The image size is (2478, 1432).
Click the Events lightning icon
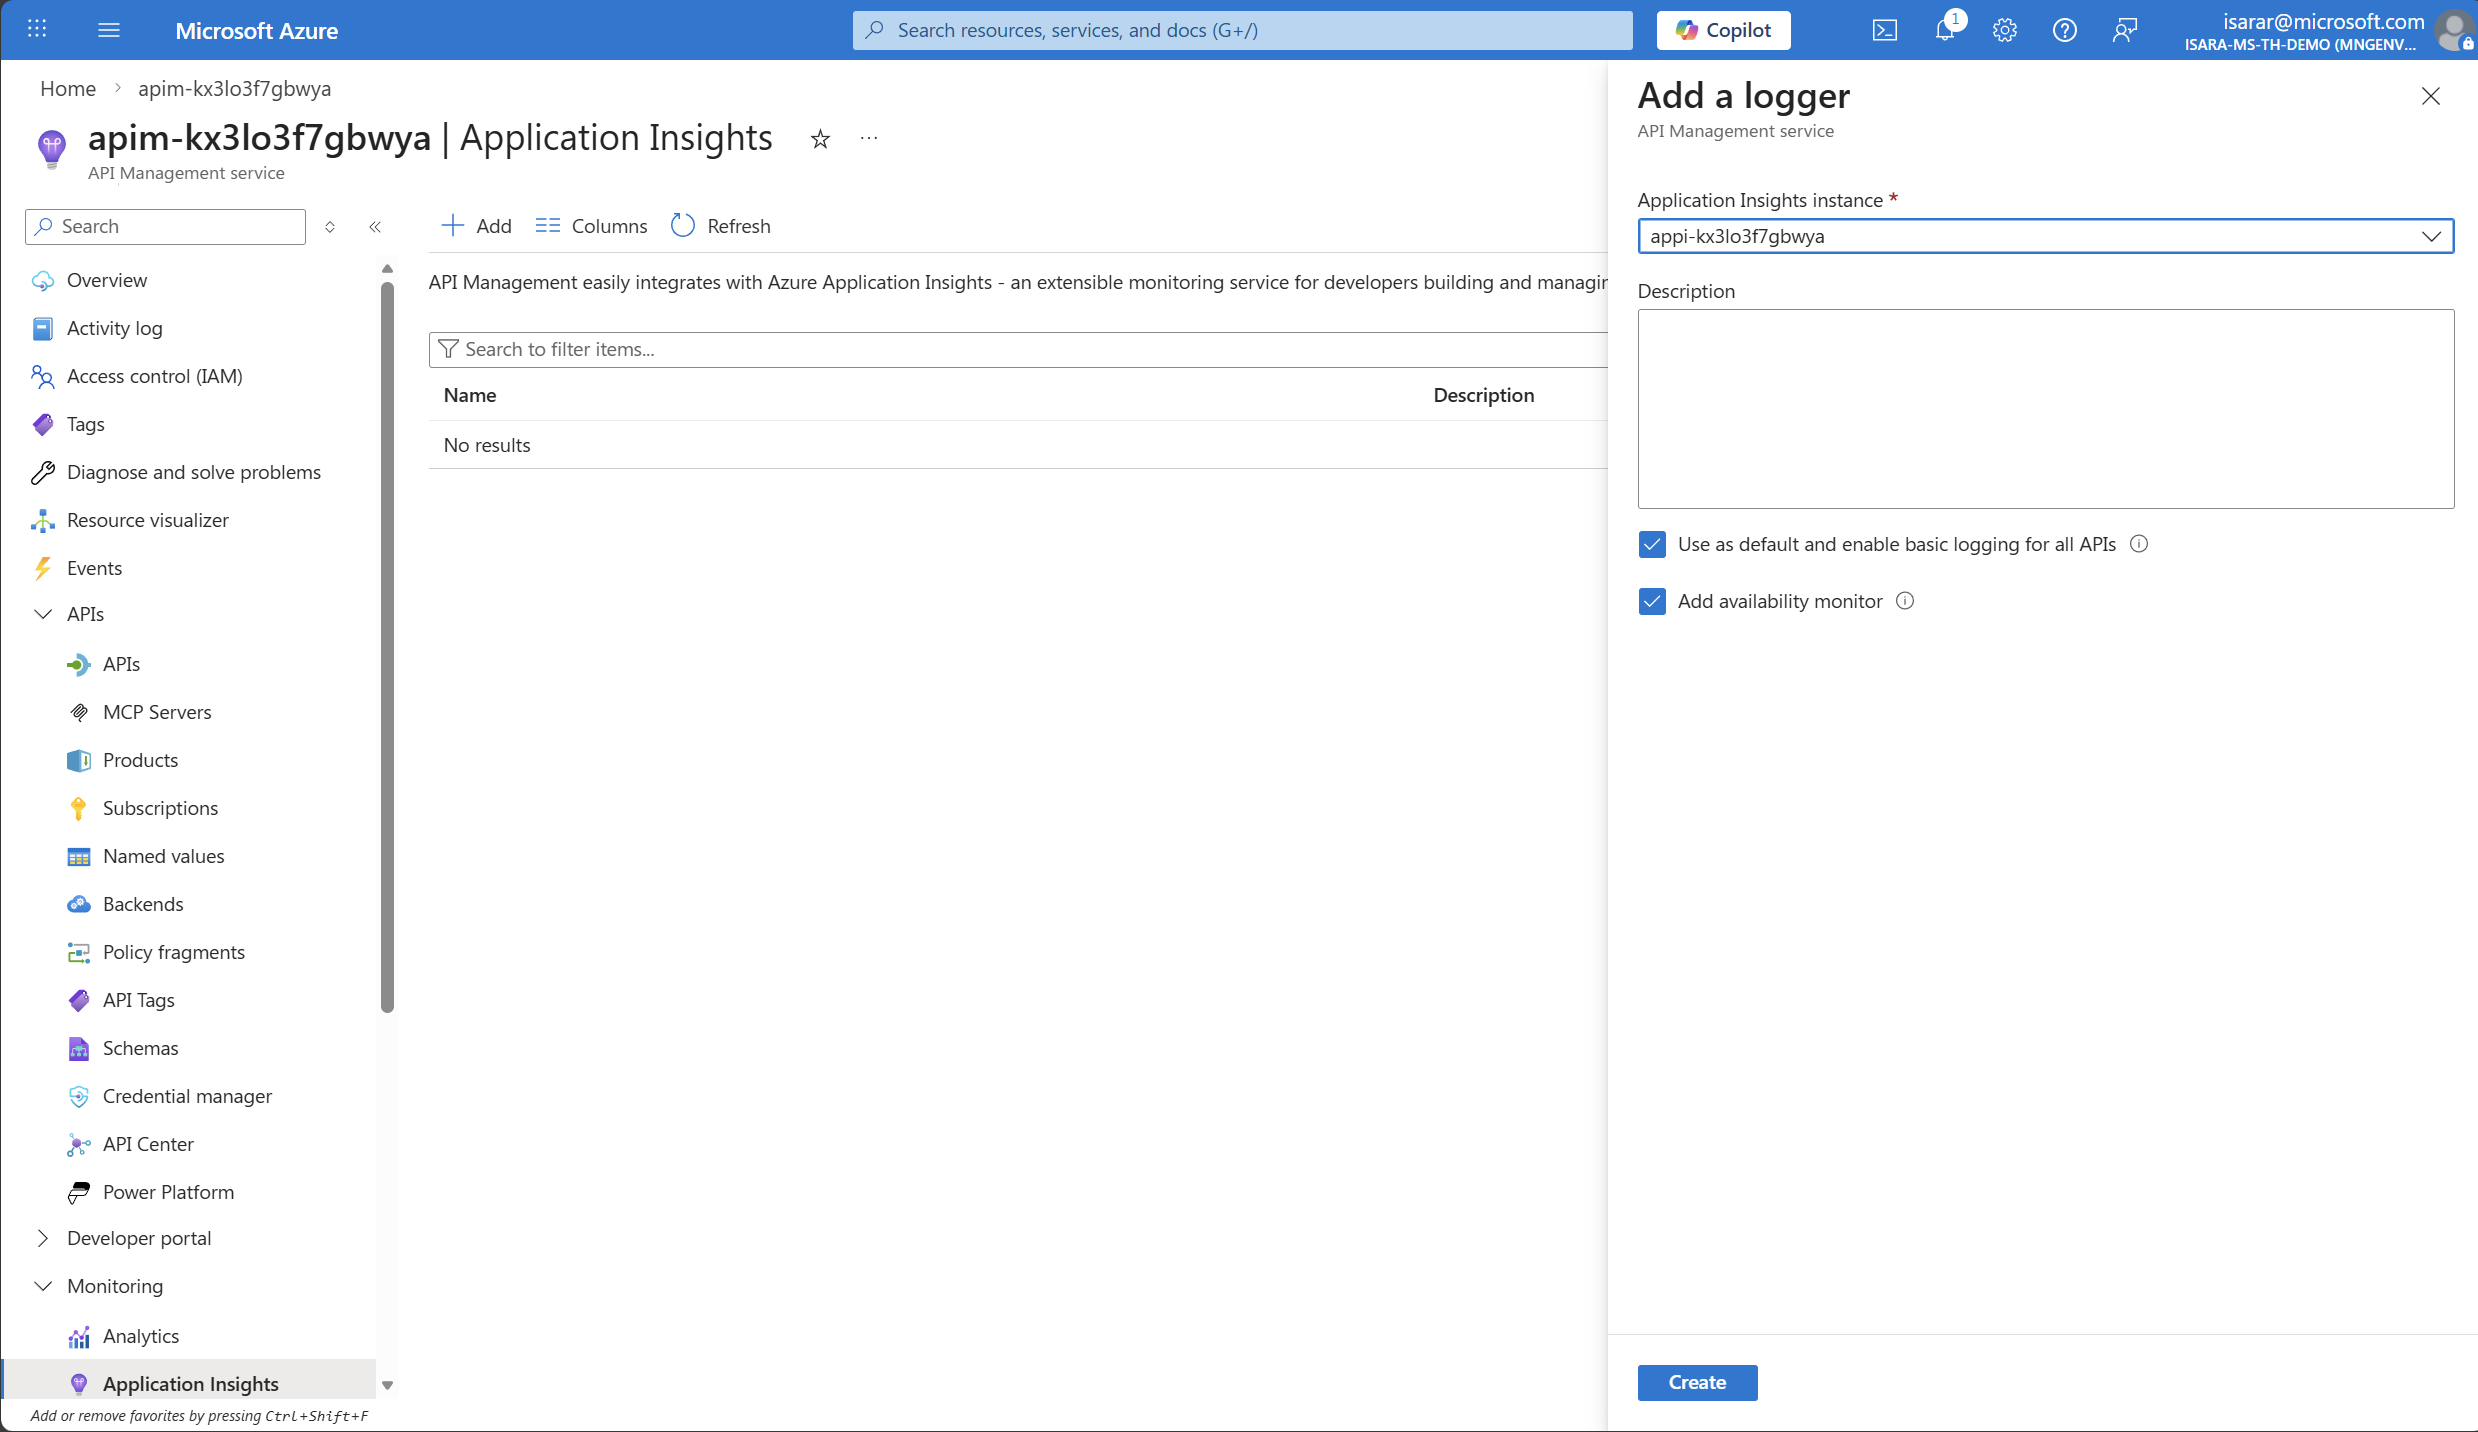pos(43,568)
